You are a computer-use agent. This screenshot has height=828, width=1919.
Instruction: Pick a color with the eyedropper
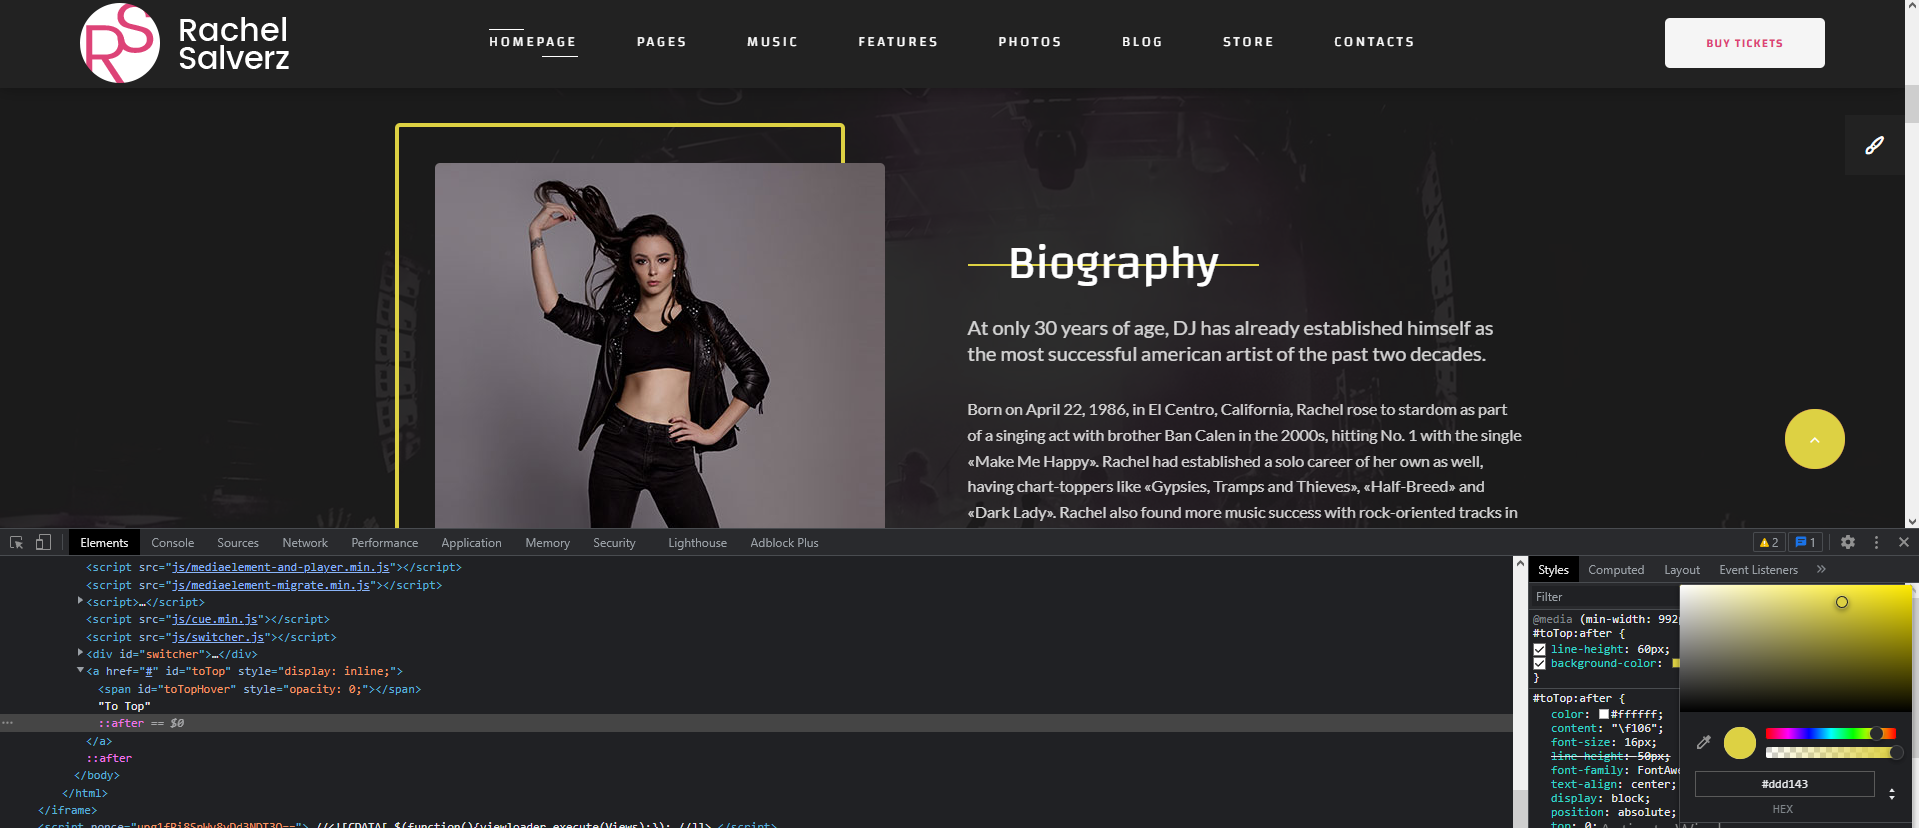click(1704, 742)
